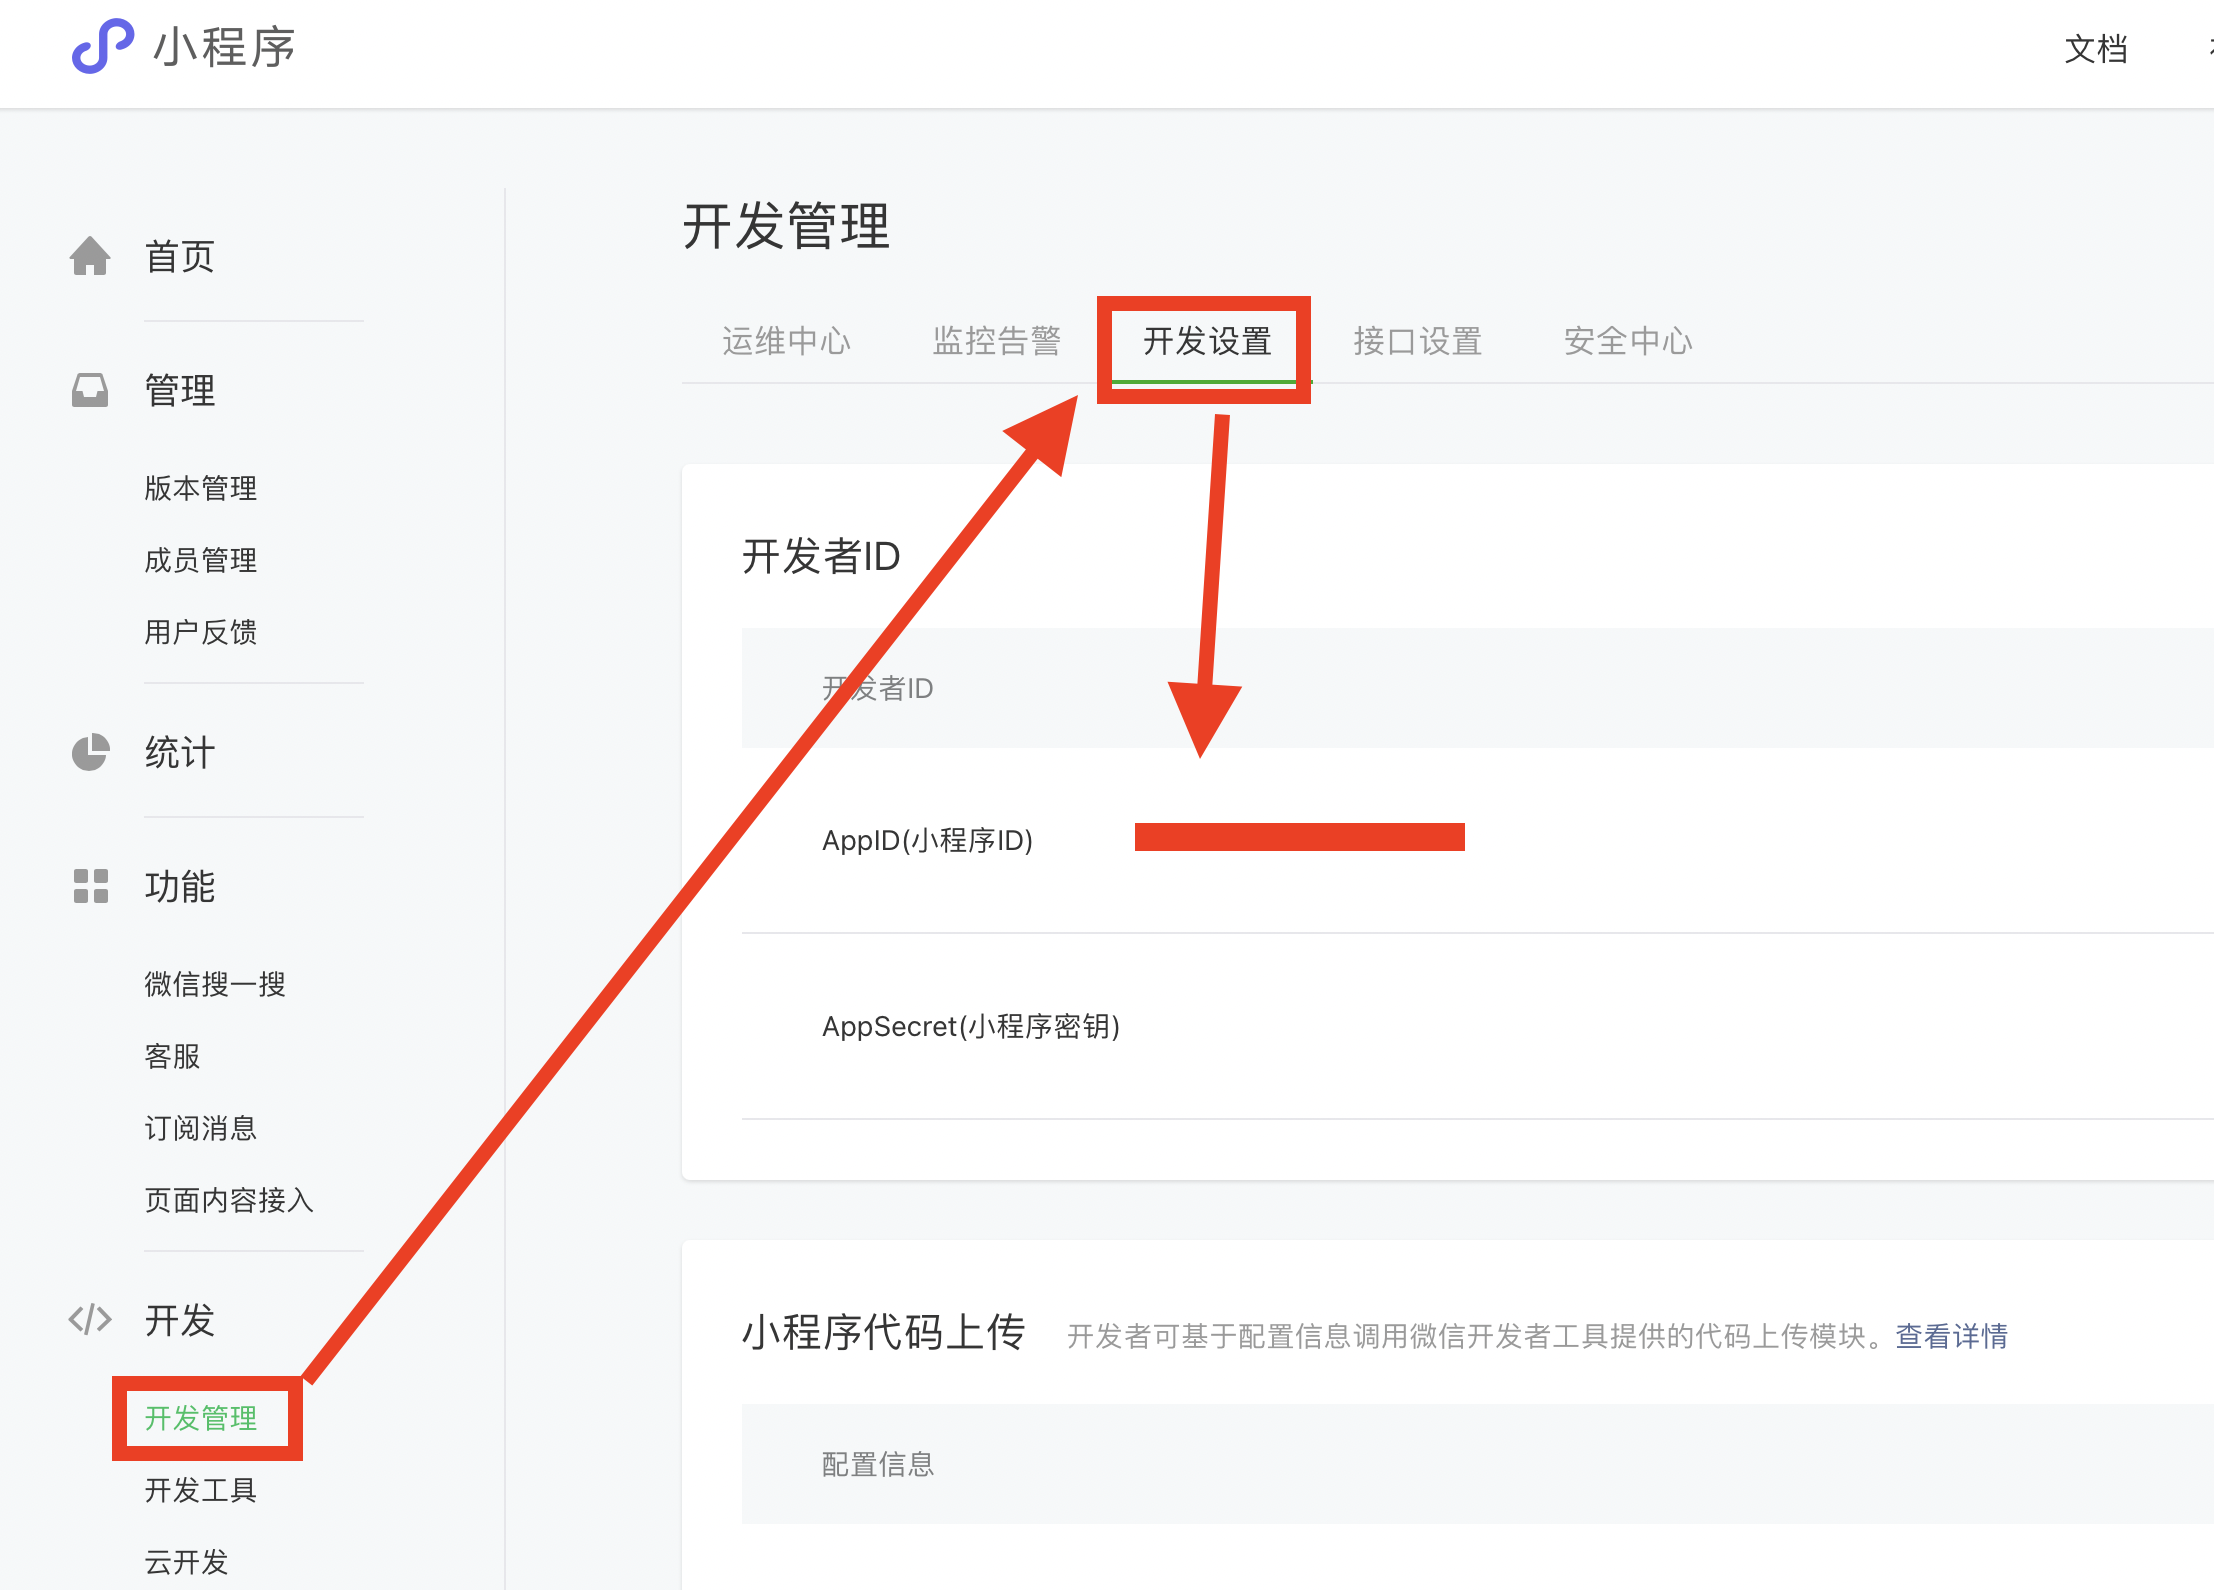Switch to the 接口设置 tab
The height and width of the screenshot is (1590, 2214).
1418,341
